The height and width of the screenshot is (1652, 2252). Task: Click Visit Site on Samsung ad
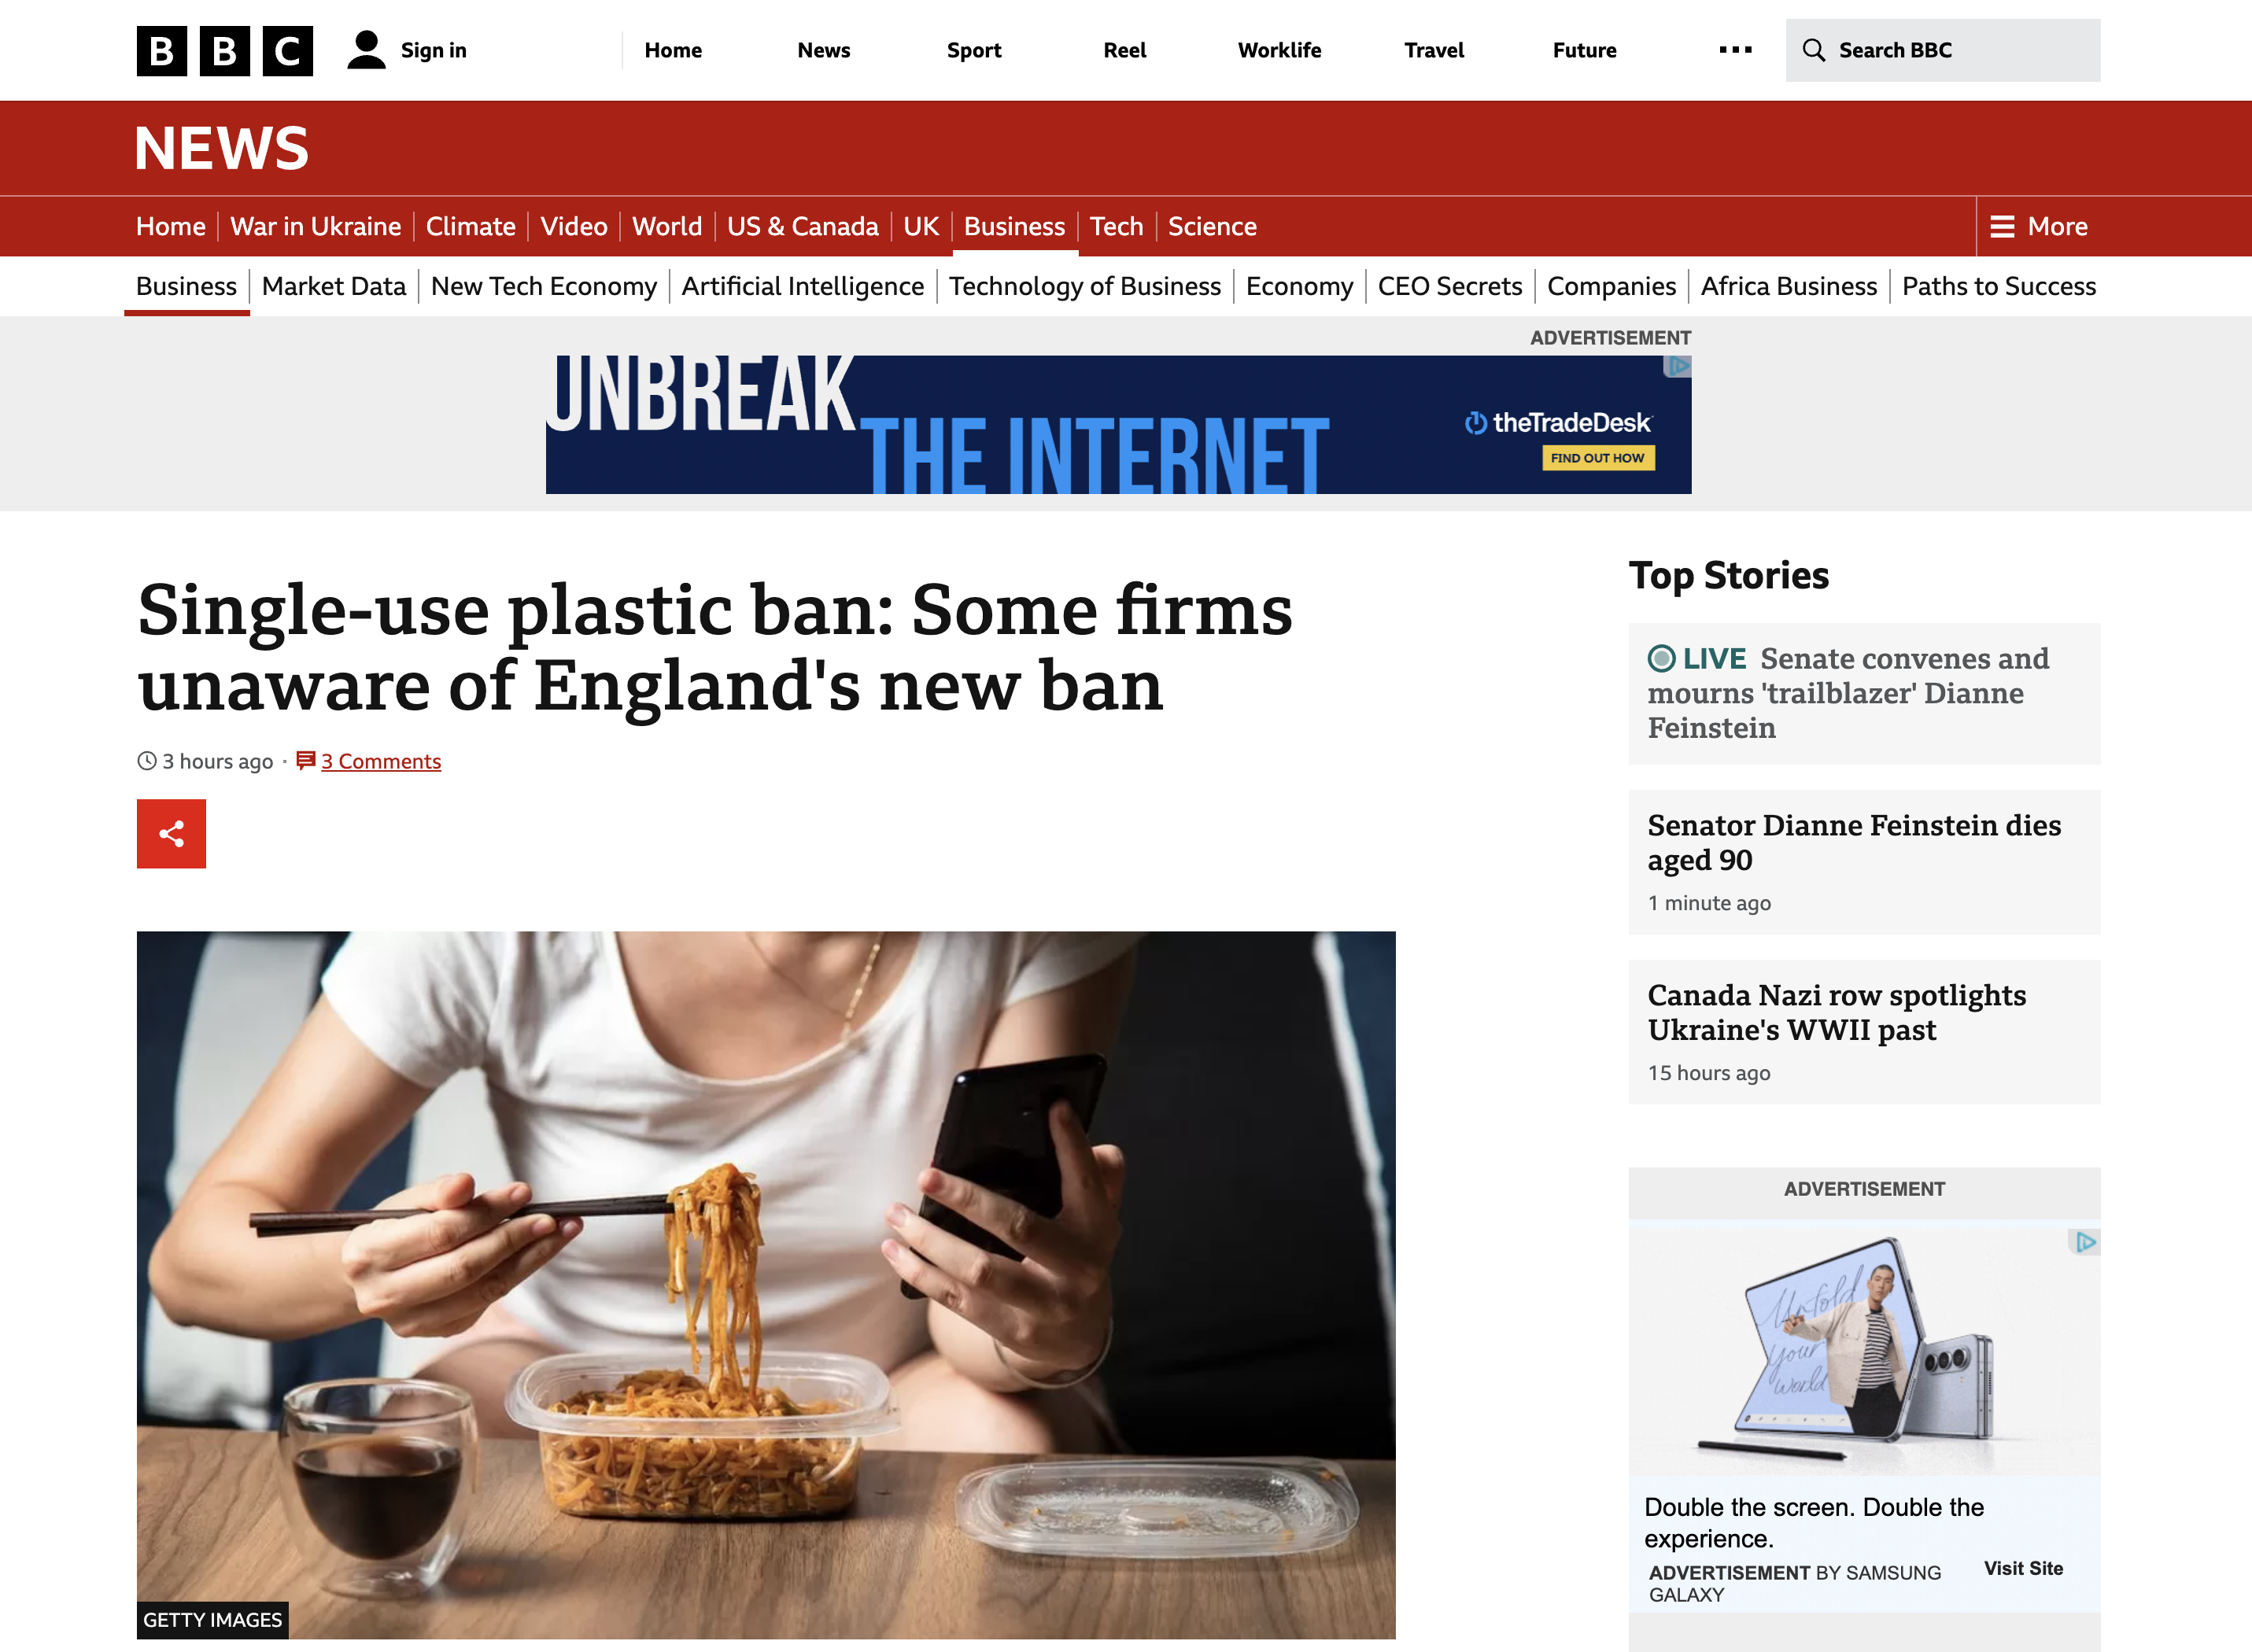[x=2023, y=1568]
